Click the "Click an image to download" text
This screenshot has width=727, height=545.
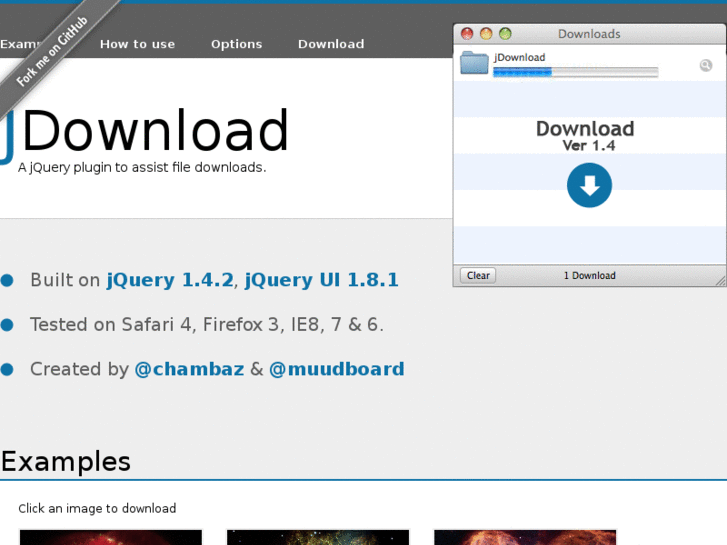coord(97,508)
